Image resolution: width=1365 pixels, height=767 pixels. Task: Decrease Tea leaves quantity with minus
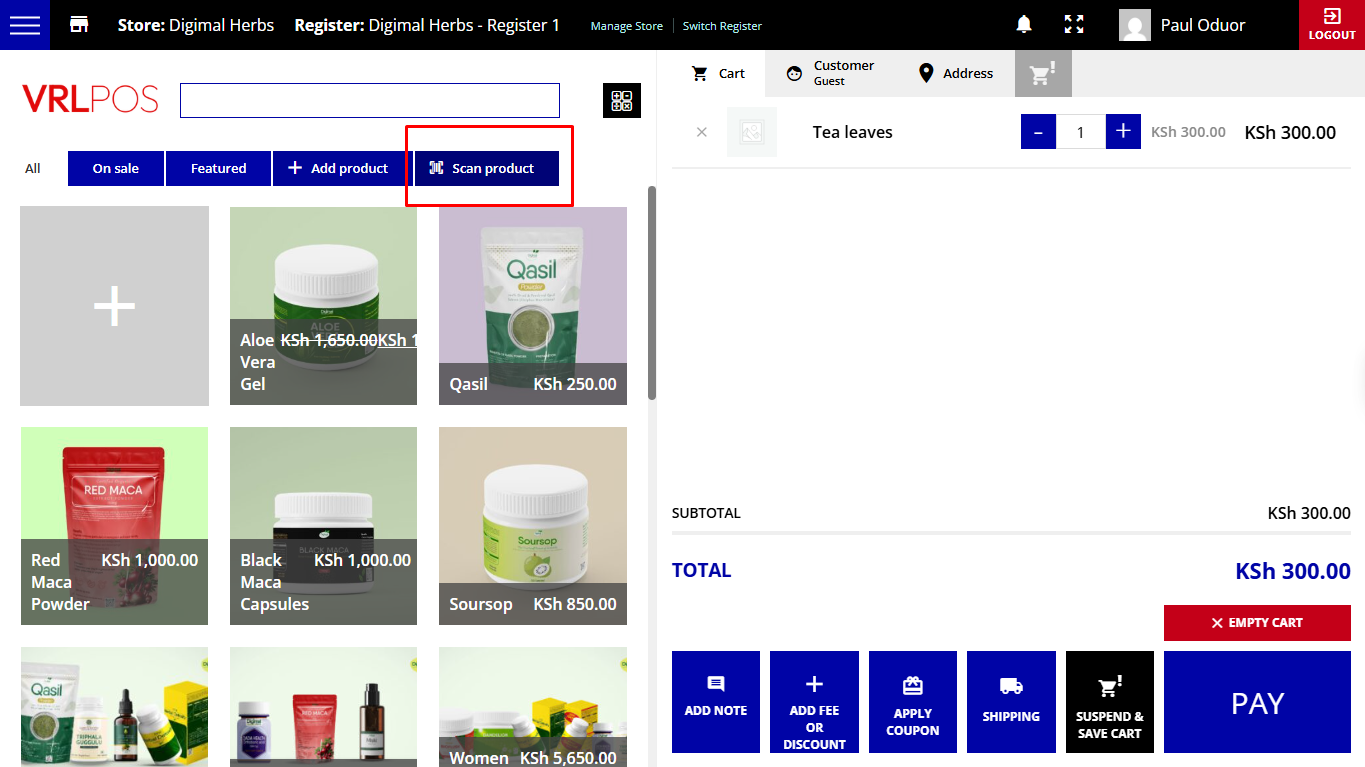coord(1038,132)
